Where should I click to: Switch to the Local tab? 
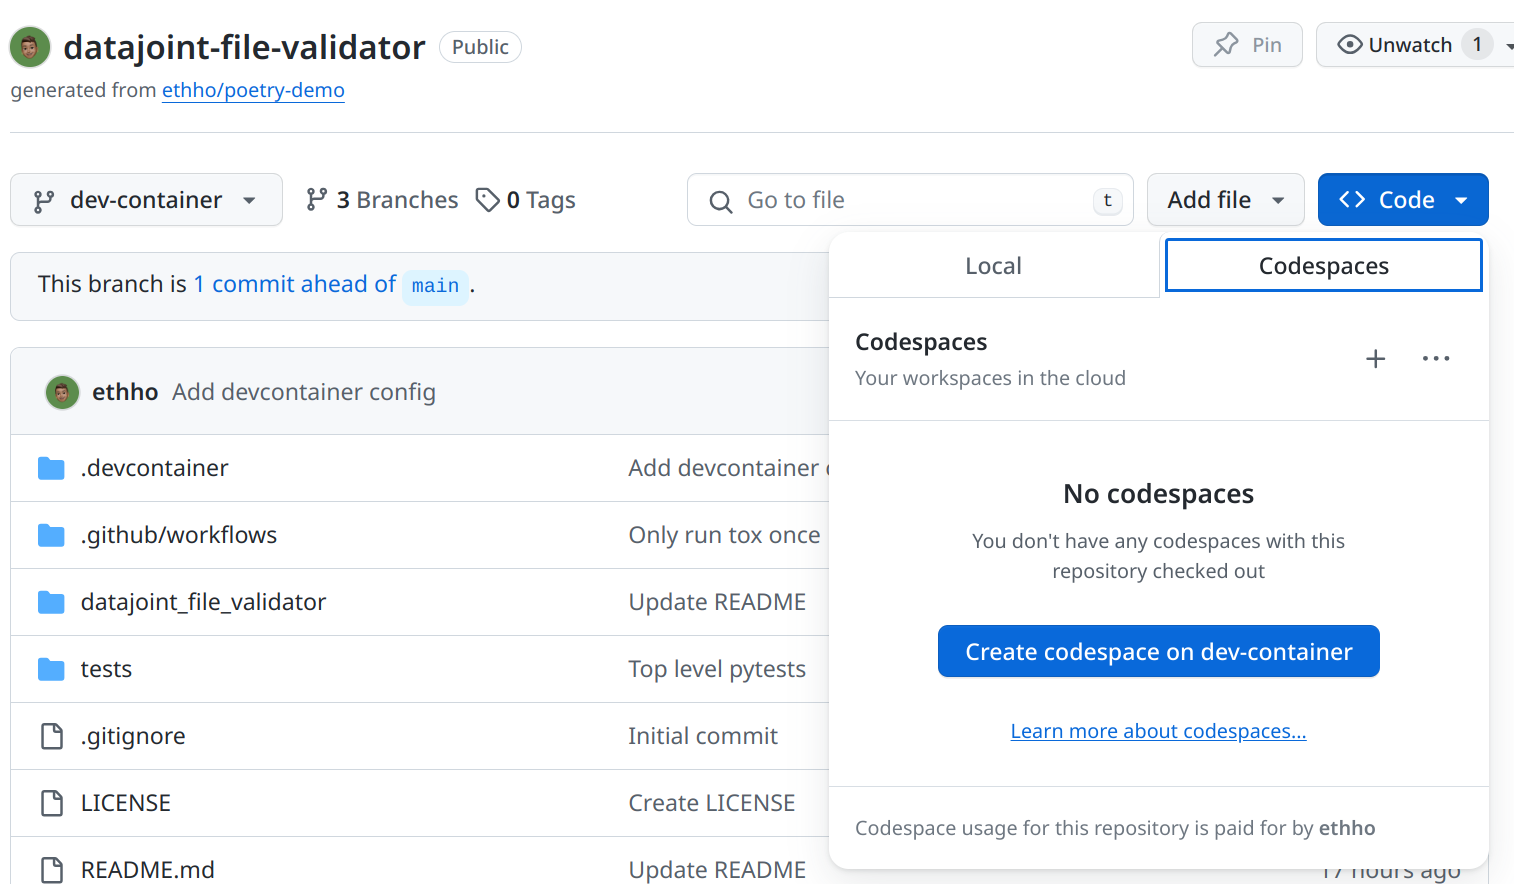pyautogui.click(x=994, y=266)
